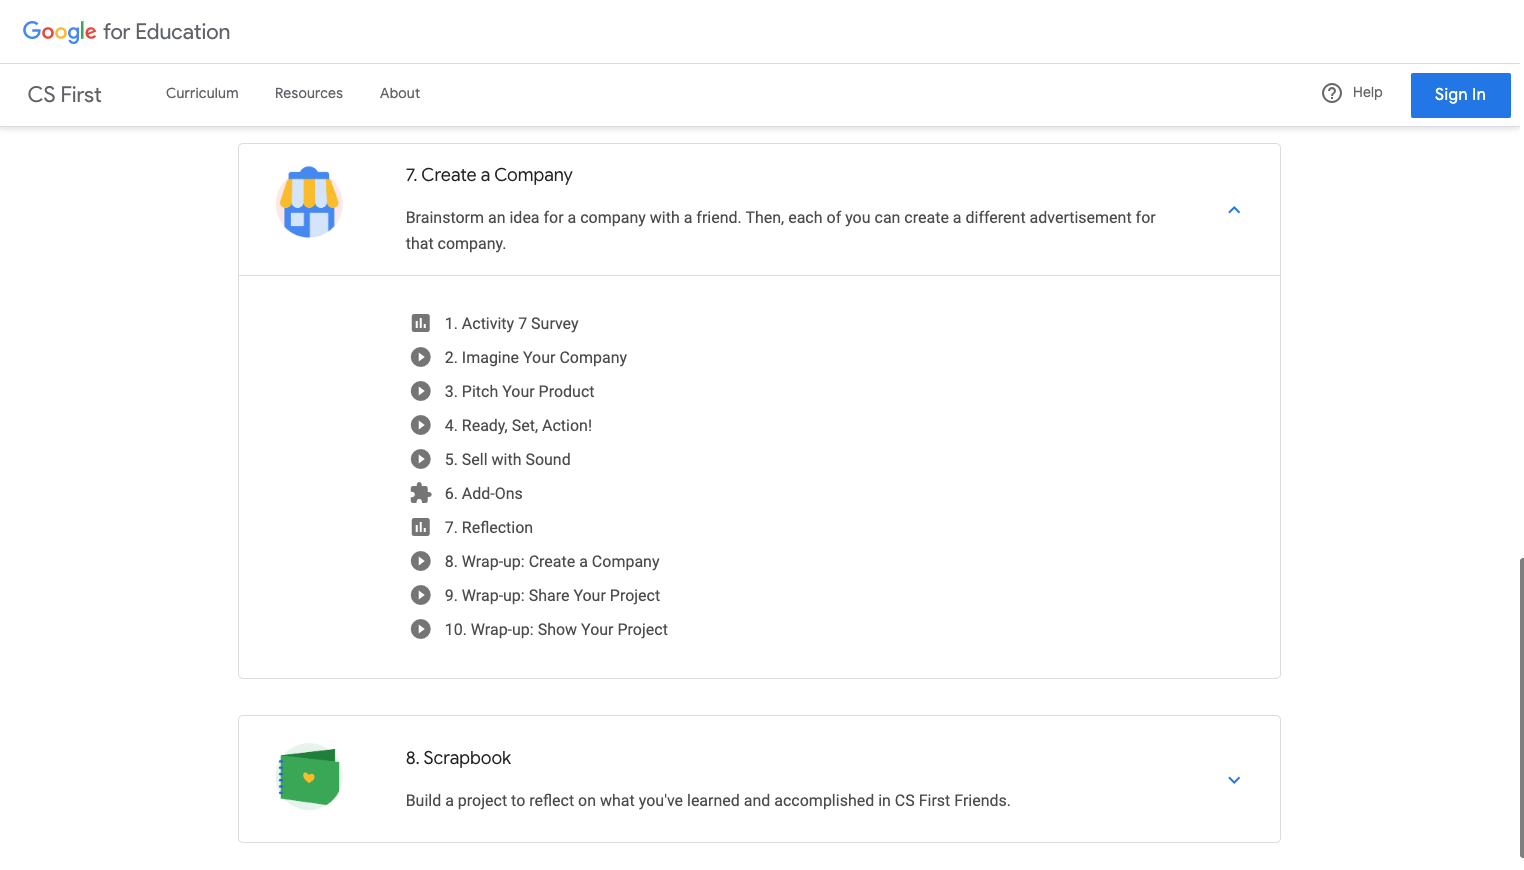The width and height of the screenshot is (1524, 870).
Task: Click the Google for Education logo
Action: pos(125,31)
